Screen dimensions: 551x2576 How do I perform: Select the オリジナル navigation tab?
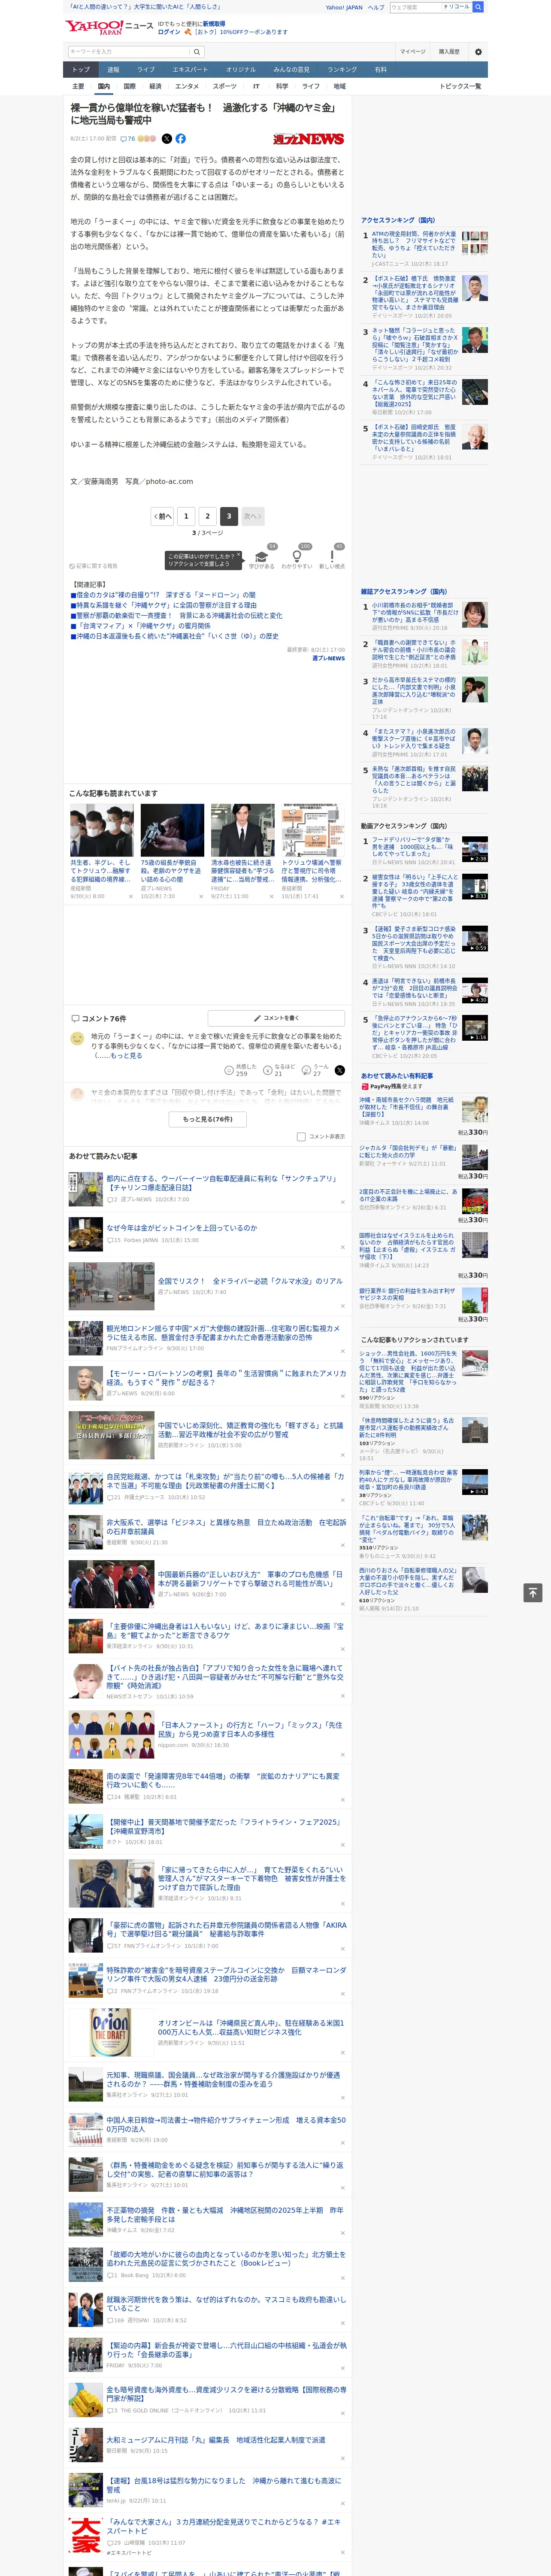pyautogui.click(x=241, y=70)
